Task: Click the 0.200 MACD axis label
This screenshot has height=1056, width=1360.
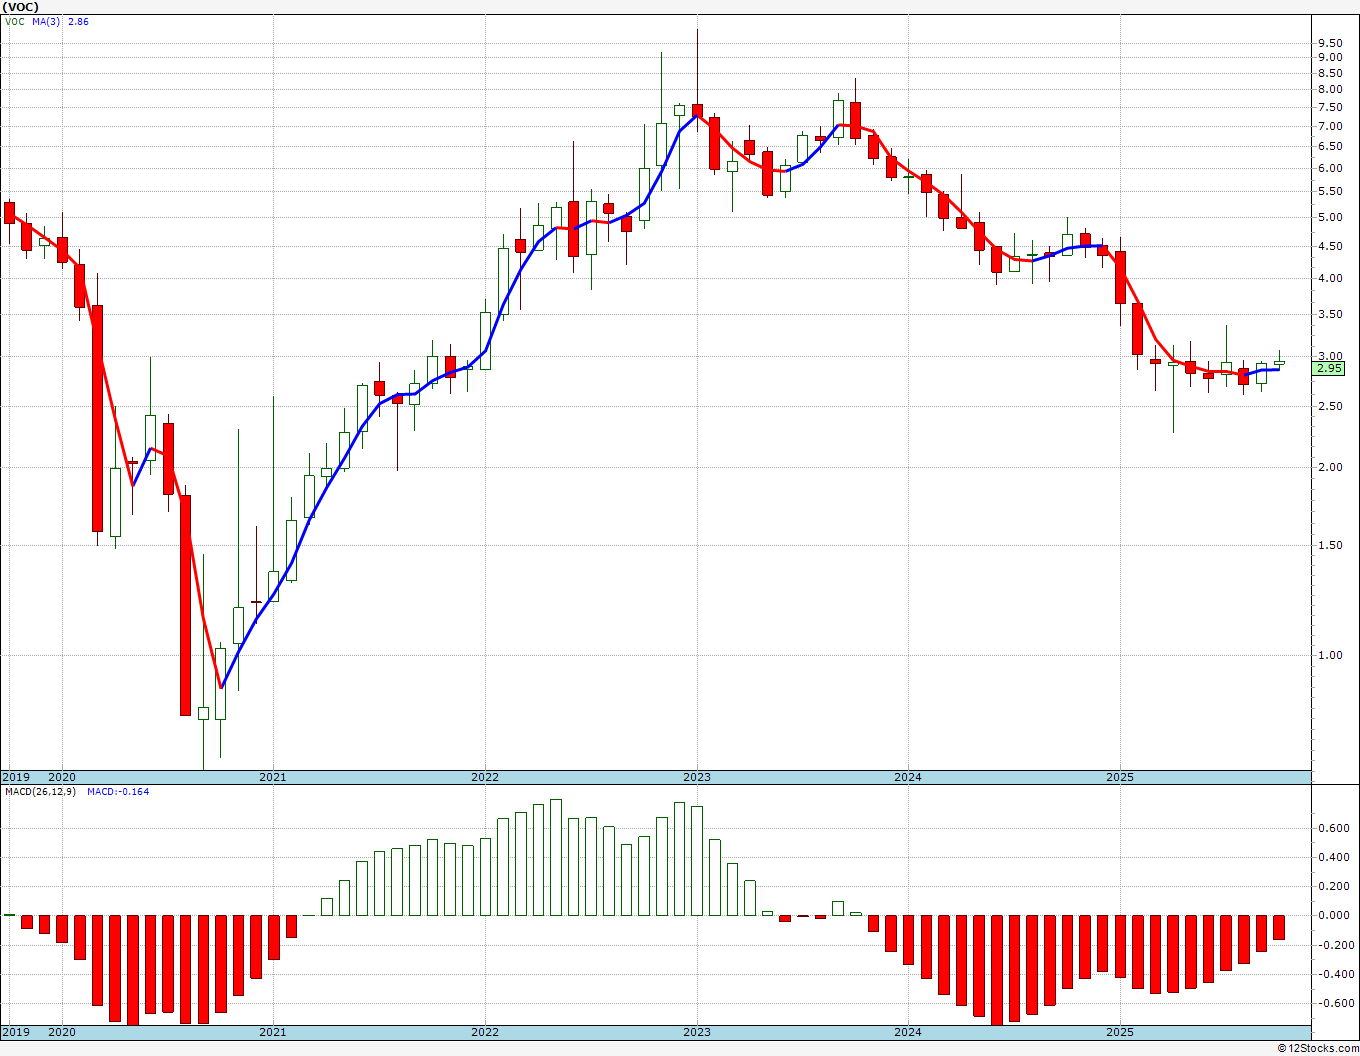Action: click(x=1333, y=886)
